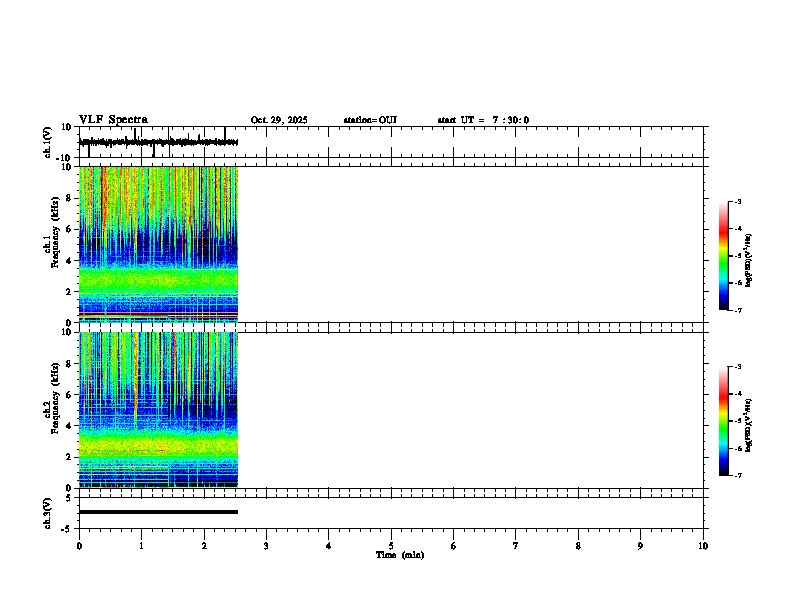792x612 pixels.
Task: Click the "station=OUI" header label
Action: (x=370, y=120)
